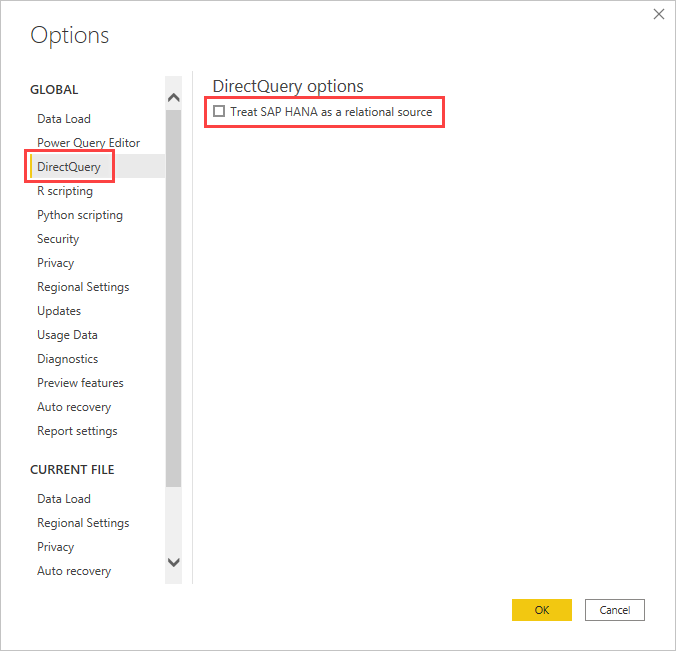
Task: Close the Options dialog with X
Action: [x=659, y=14]
